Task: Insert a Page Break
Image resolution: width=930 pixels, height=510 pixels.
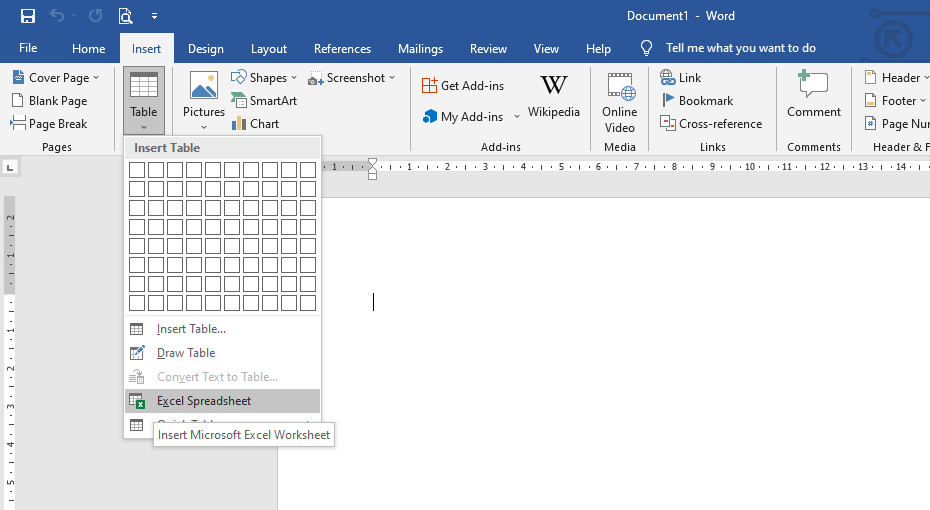Action: [50, 124]
